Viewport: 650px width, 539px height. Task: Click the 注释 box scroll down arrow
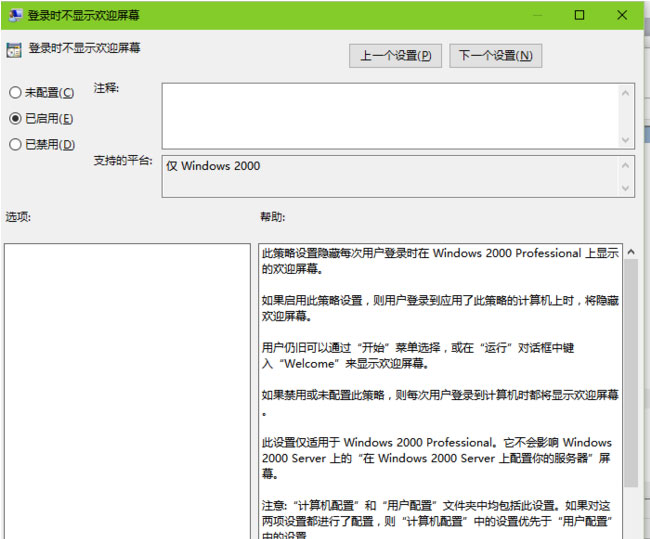625,140
